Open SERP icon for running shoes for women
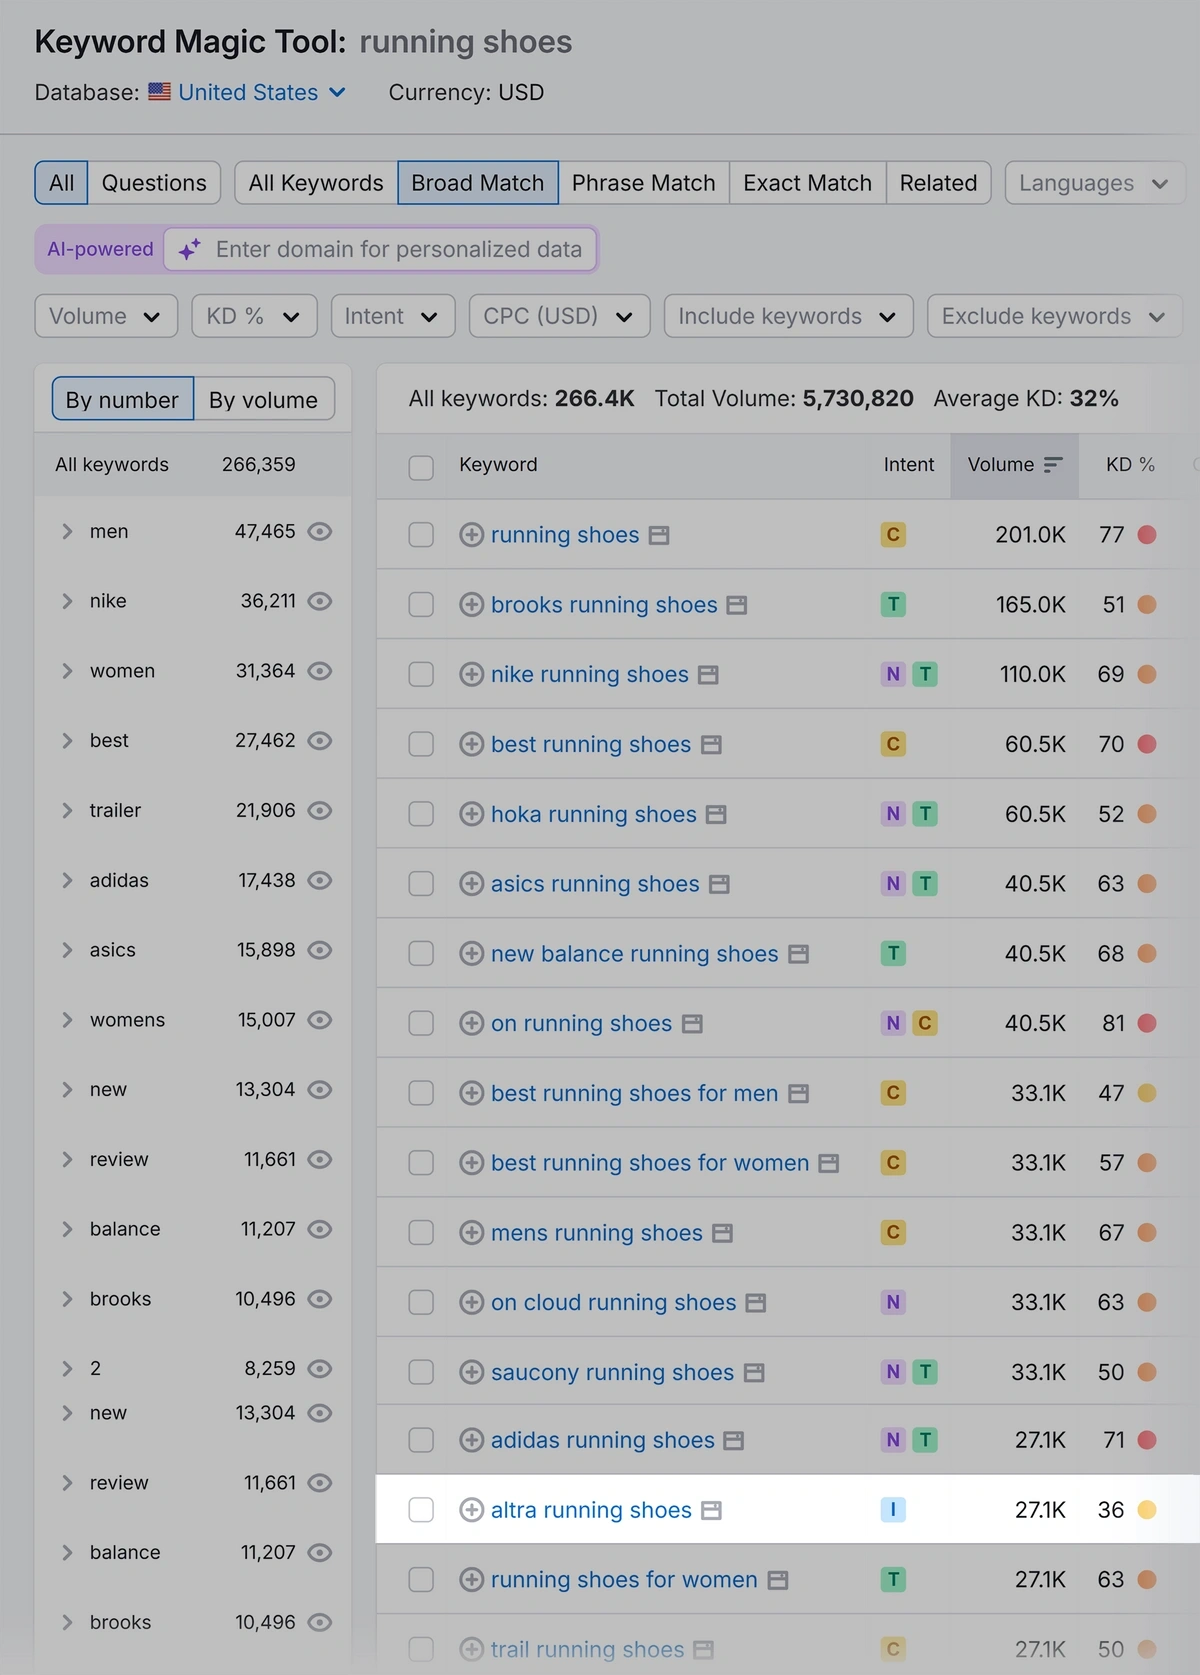The width and height of the screenshot is (1200, 1675). [778, 1580]
